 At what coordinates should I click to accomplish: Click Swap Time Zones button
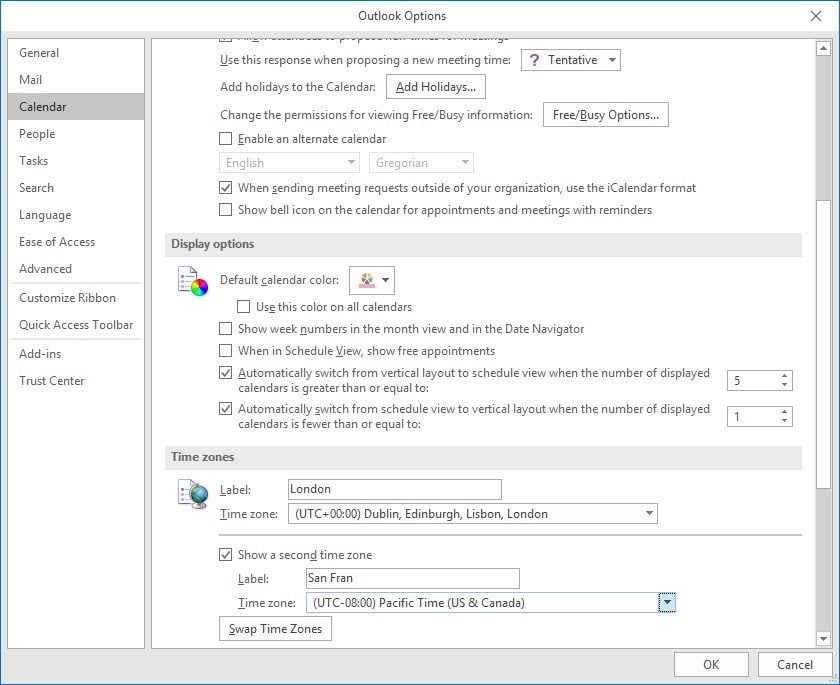275,629
